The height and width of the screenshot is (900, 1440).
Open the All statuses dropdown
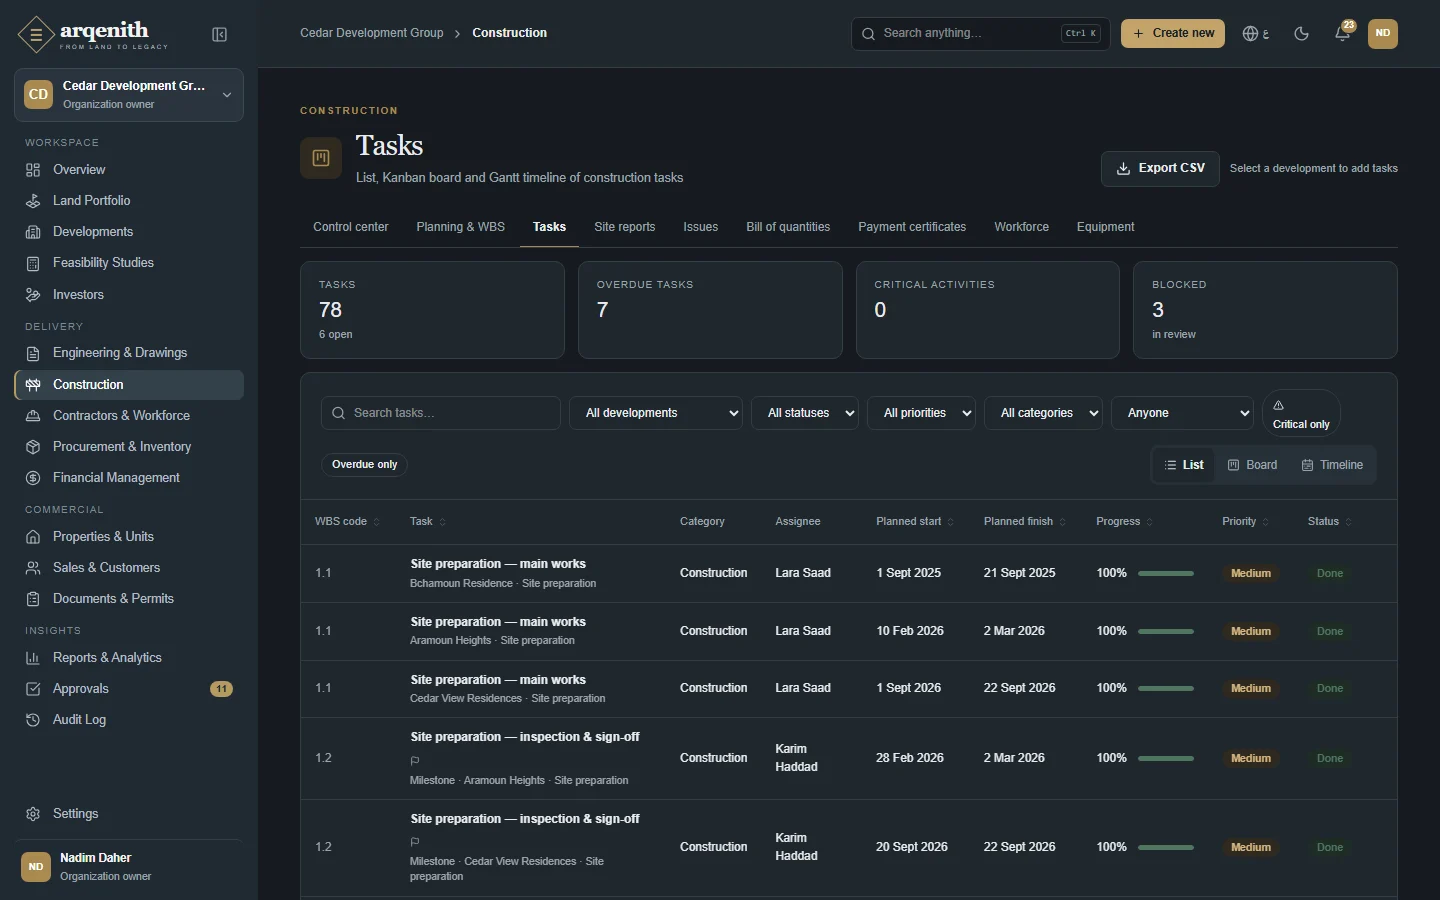805,413
